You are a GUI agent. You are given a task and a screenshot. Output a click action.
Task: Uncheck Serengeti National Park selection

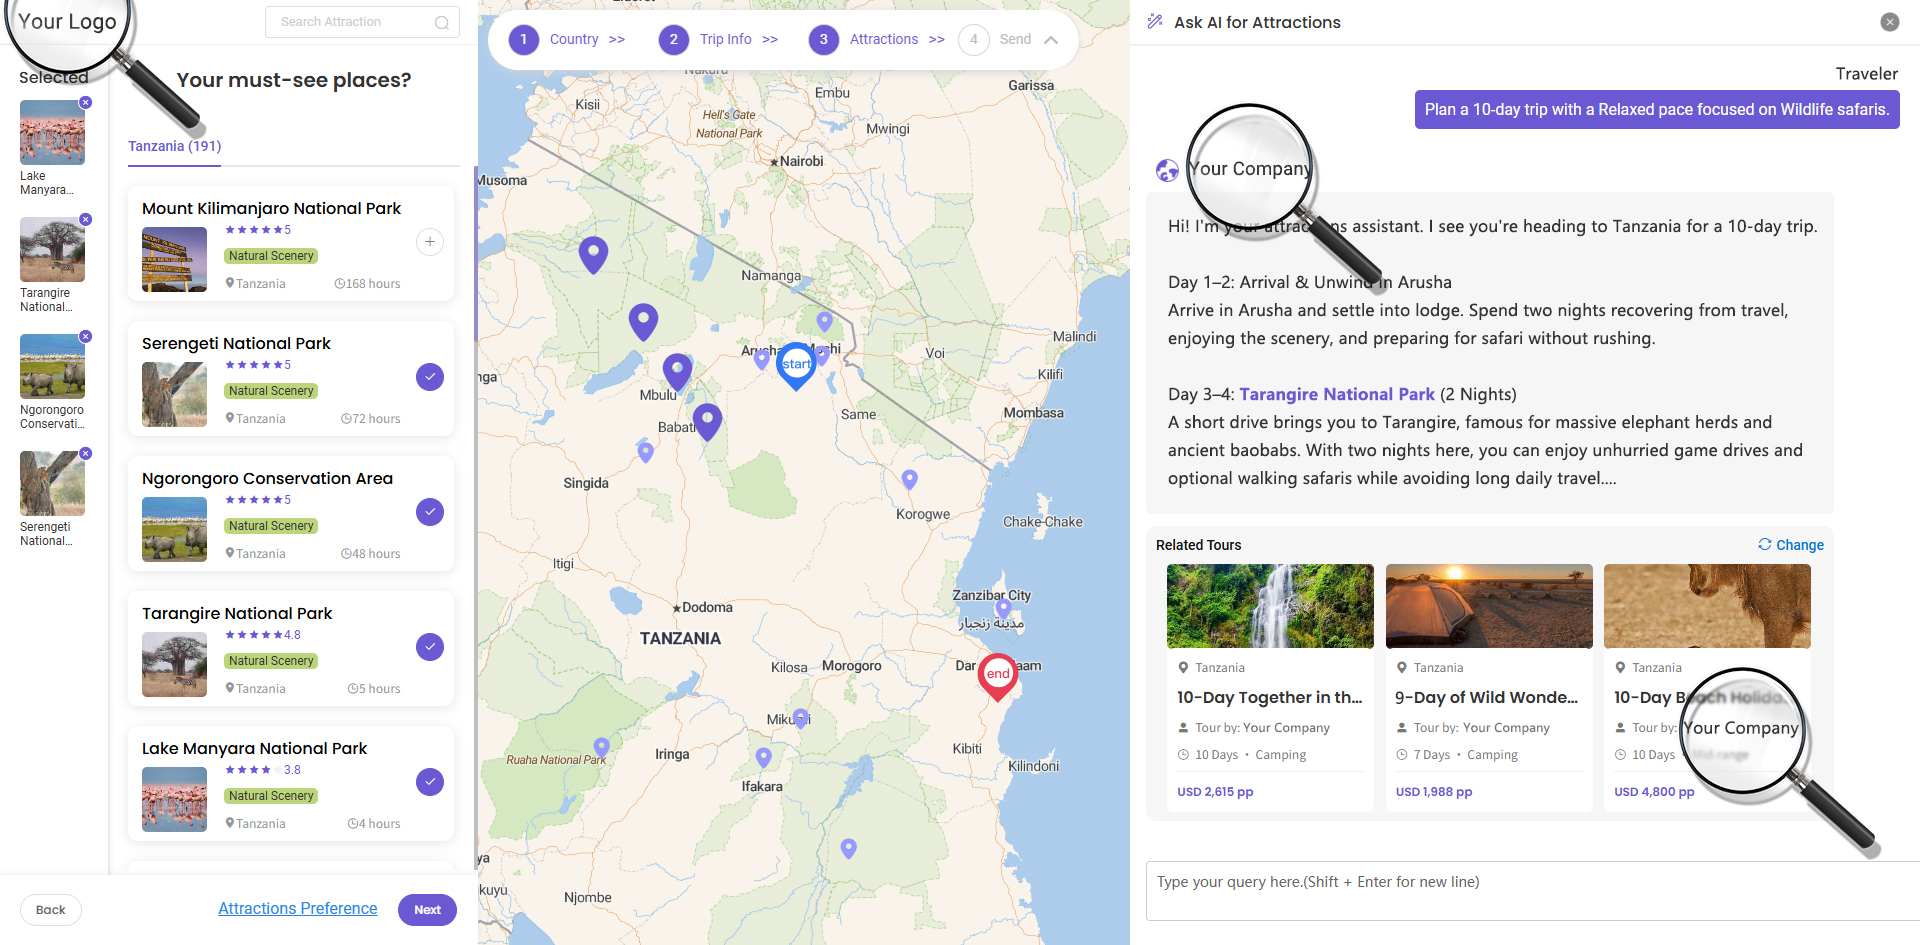430,377
